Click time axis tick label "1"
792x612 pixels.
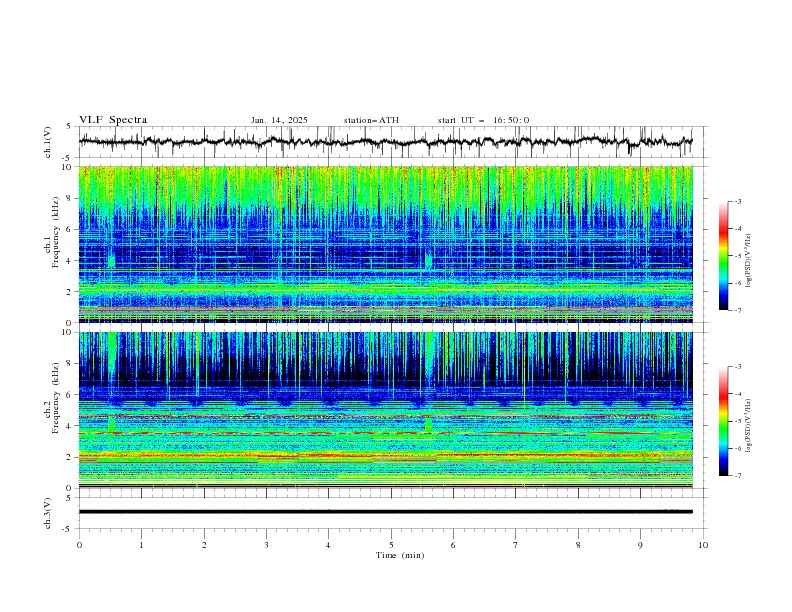141,545
